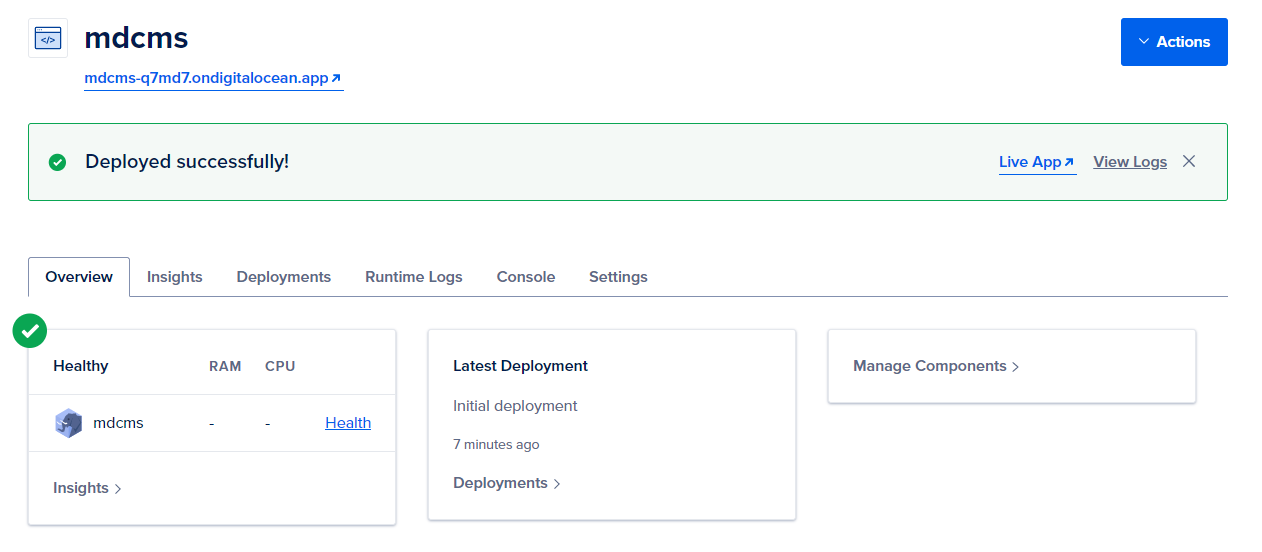Open the Console tab
The width and height of the screenshot is (1262, 552).
click(526, 277)
